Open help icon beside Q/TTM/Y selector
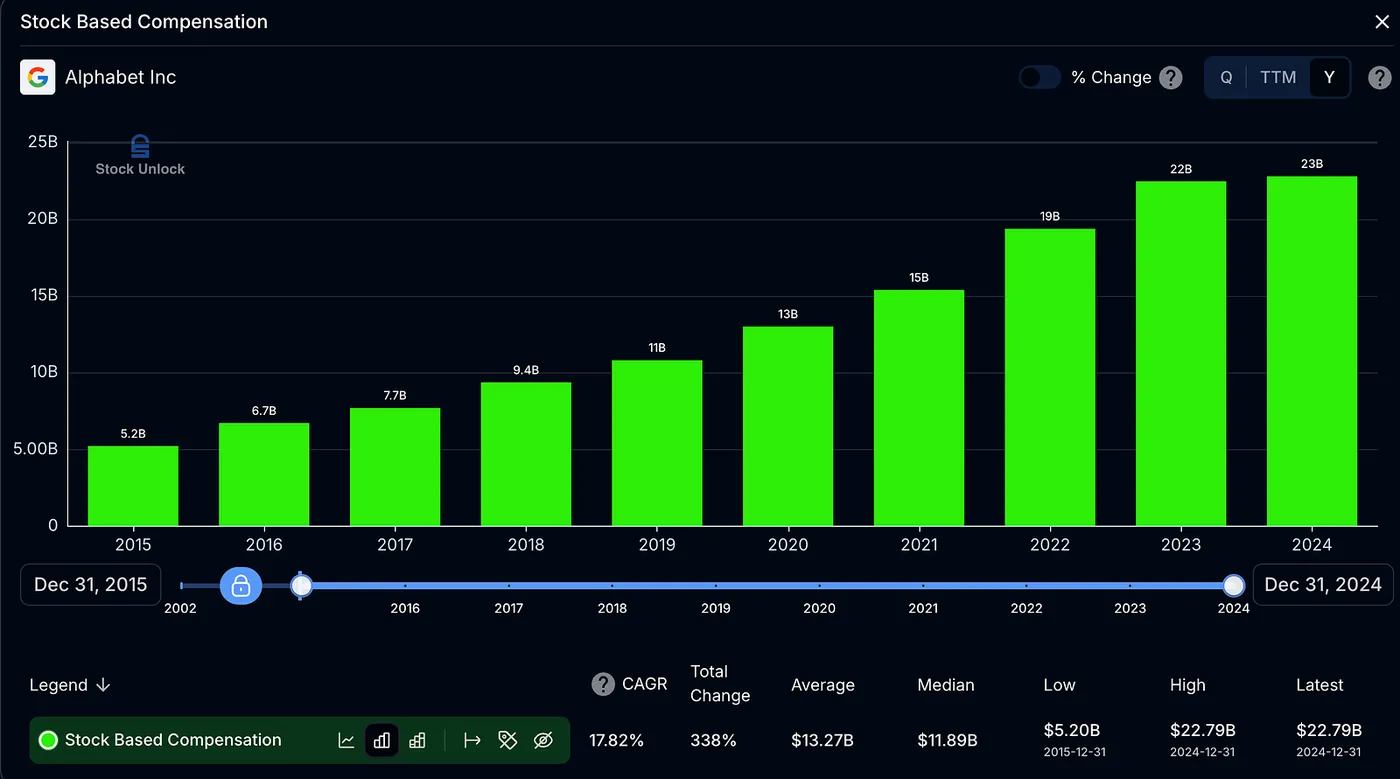Viewport: 1400px width, 779px height. click(1379, 77)
